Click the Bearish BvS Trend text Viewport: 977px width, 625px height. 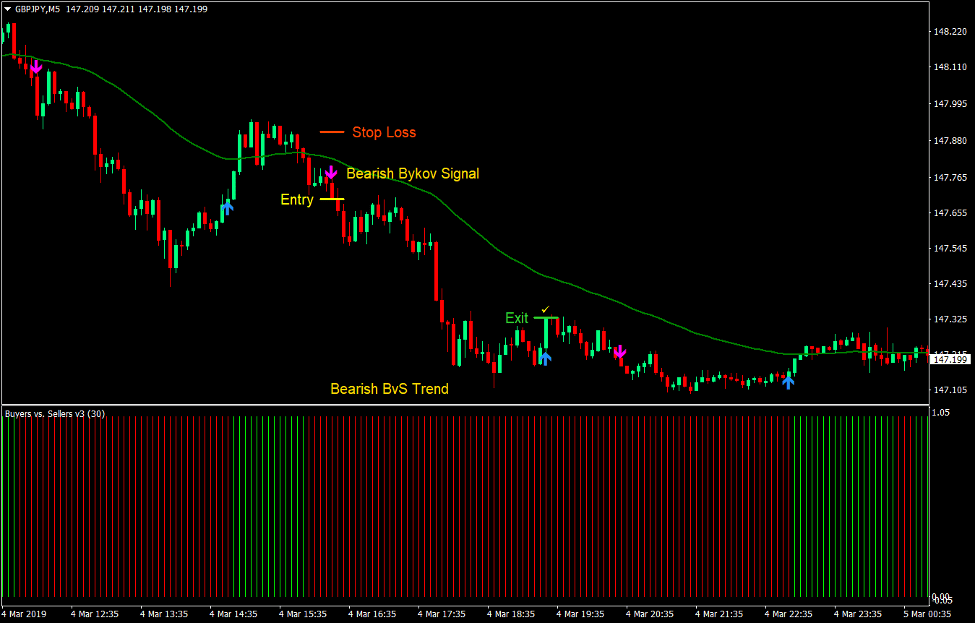388,388
